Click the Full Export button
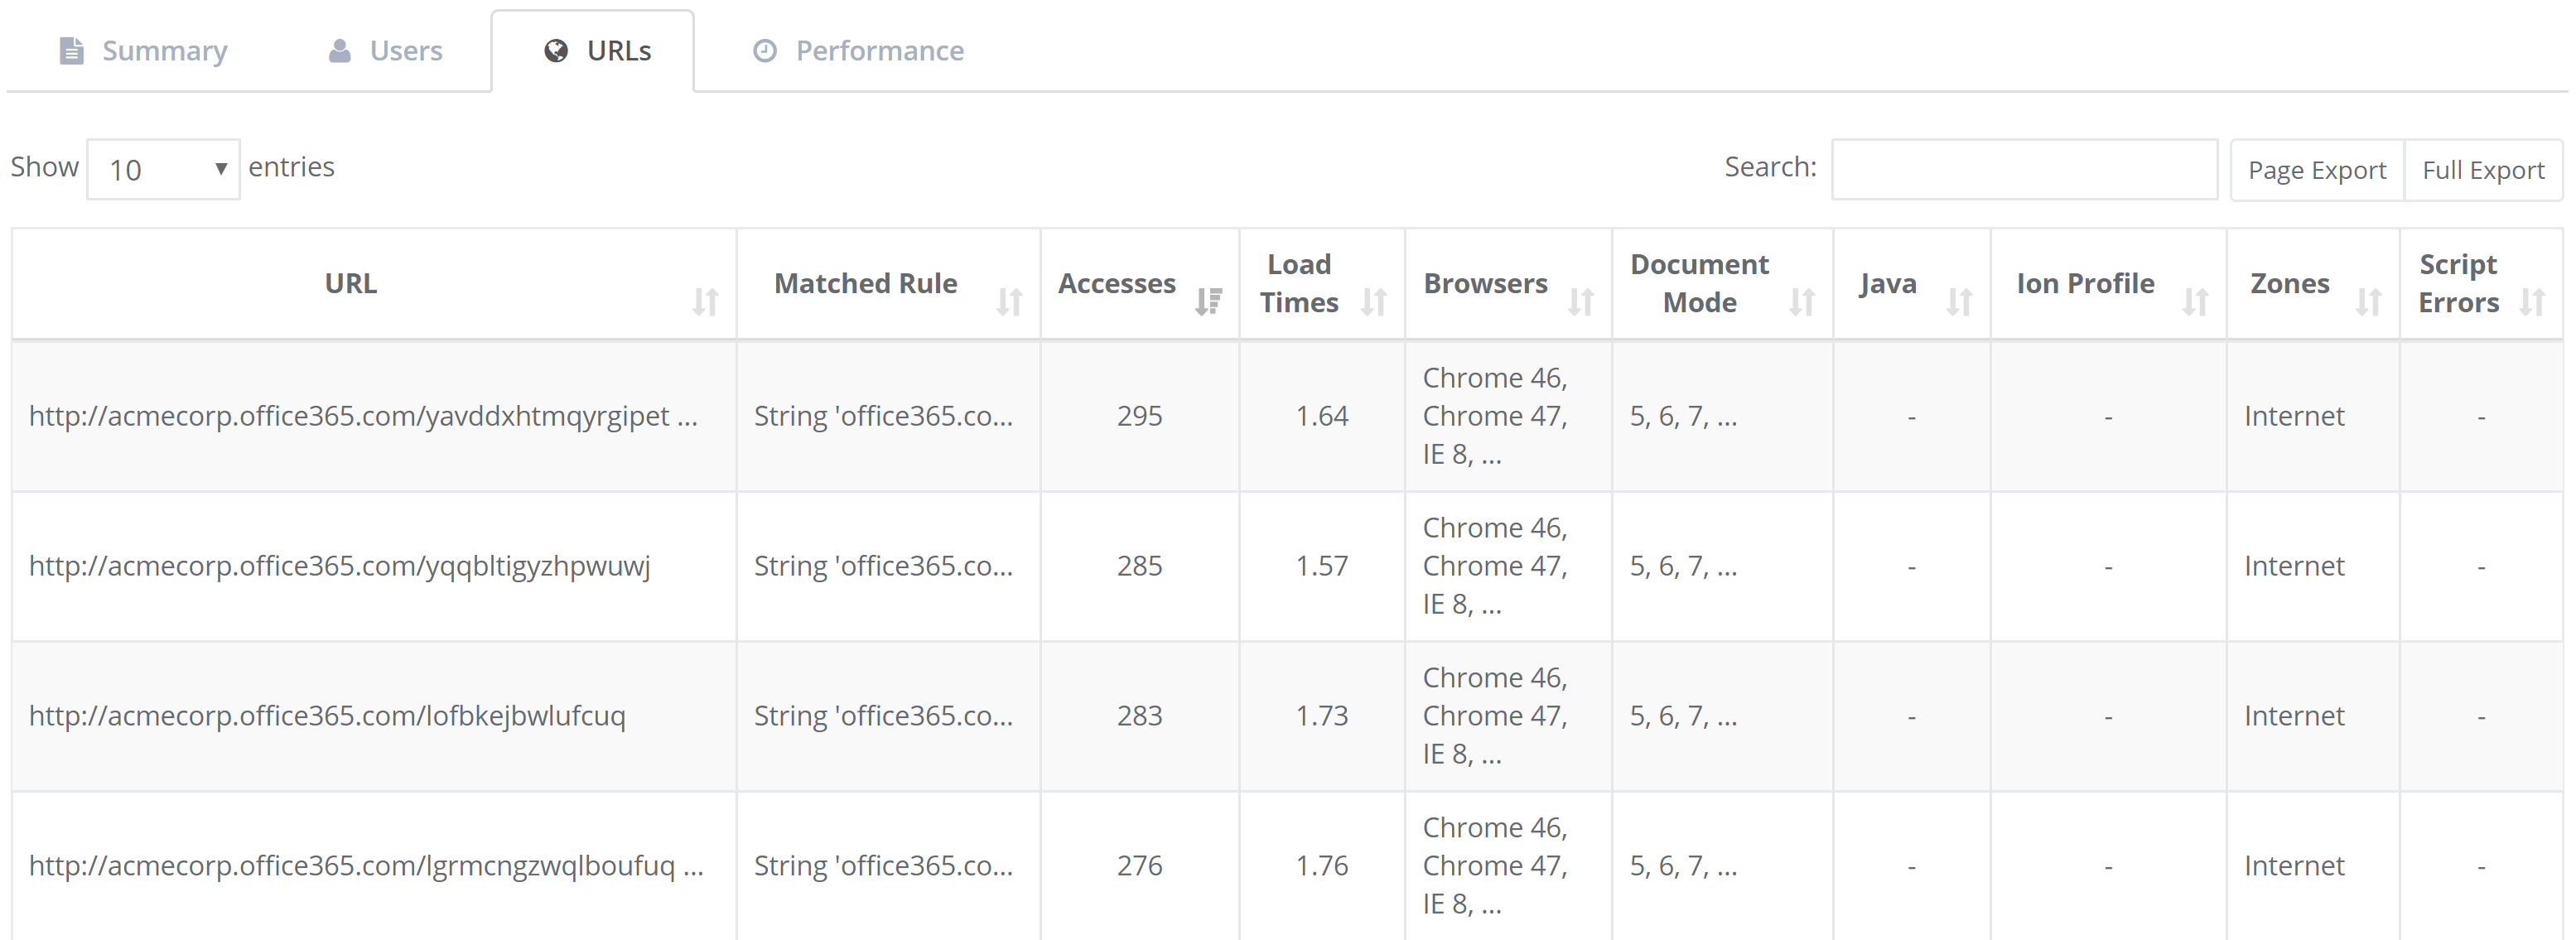 tap(2482, 170)
